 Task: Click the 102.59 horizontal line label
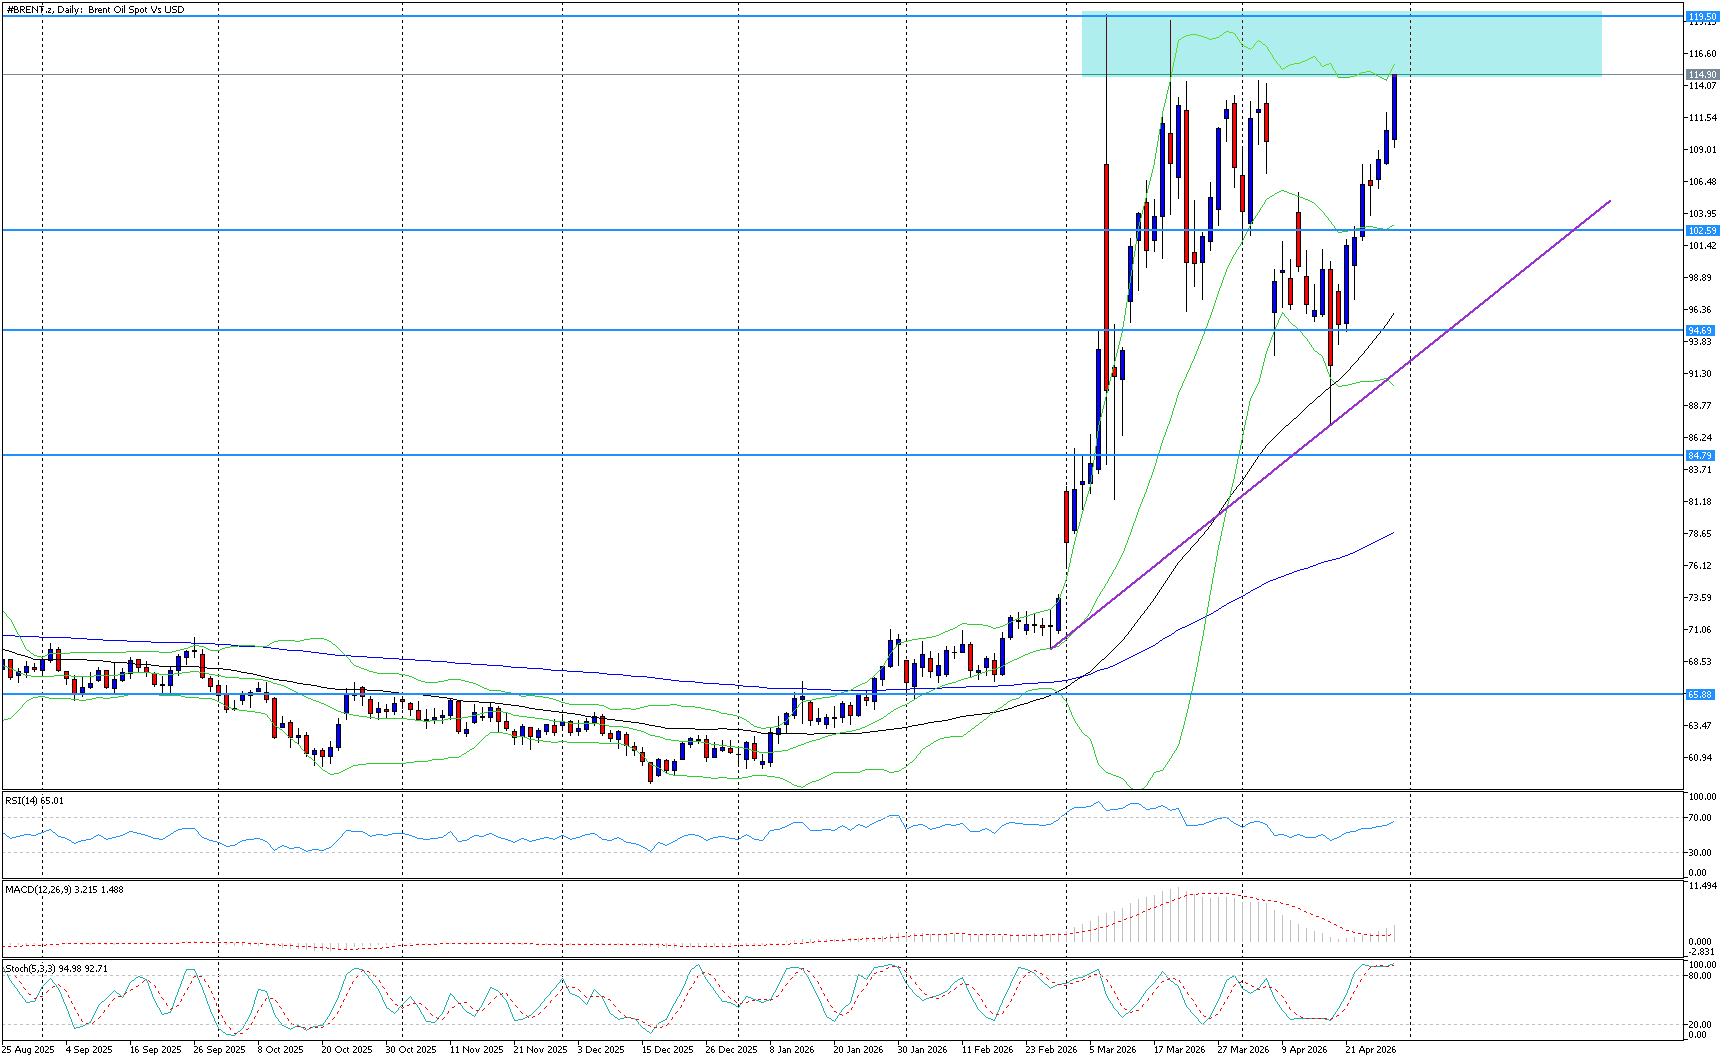(x=1701, y=231)
